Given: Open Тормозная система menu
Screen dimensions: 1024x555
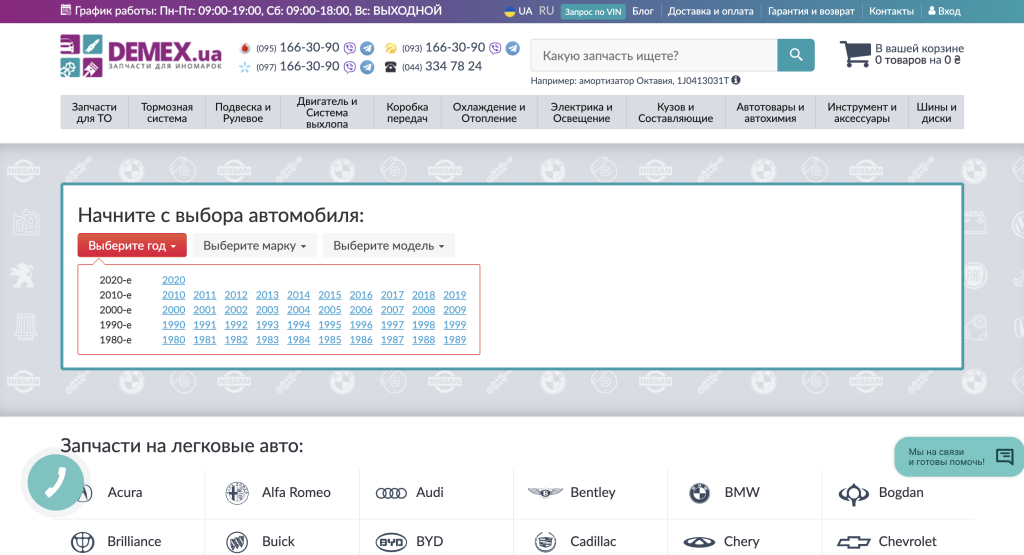Looking at the screenshot, I should click(167, 112).
